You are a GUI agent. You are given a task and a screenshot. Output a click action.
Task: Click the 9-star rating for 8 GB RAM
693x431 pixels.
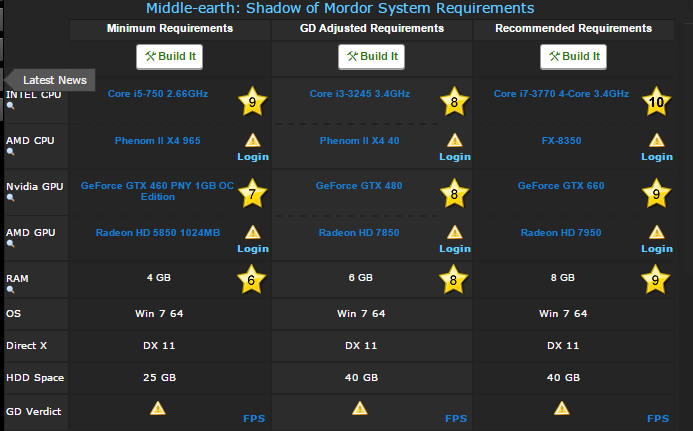click(655, 280)
